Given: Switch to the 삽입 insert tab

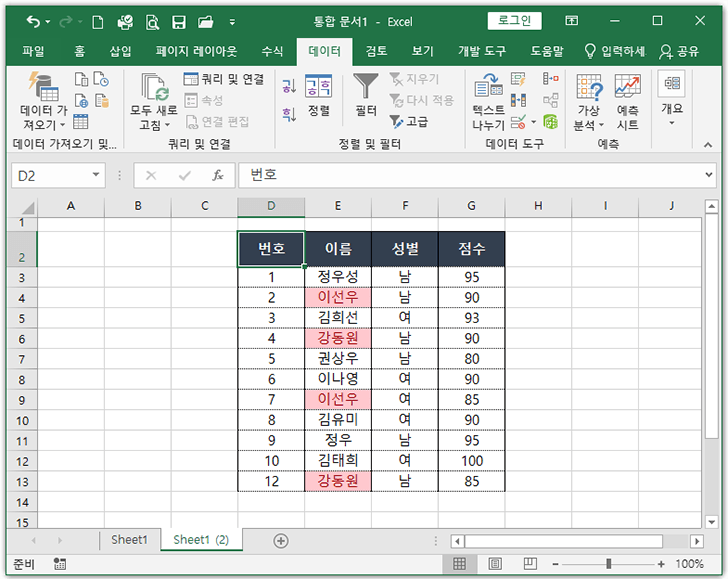Looking at the screenshot, I should pos(120,51).
